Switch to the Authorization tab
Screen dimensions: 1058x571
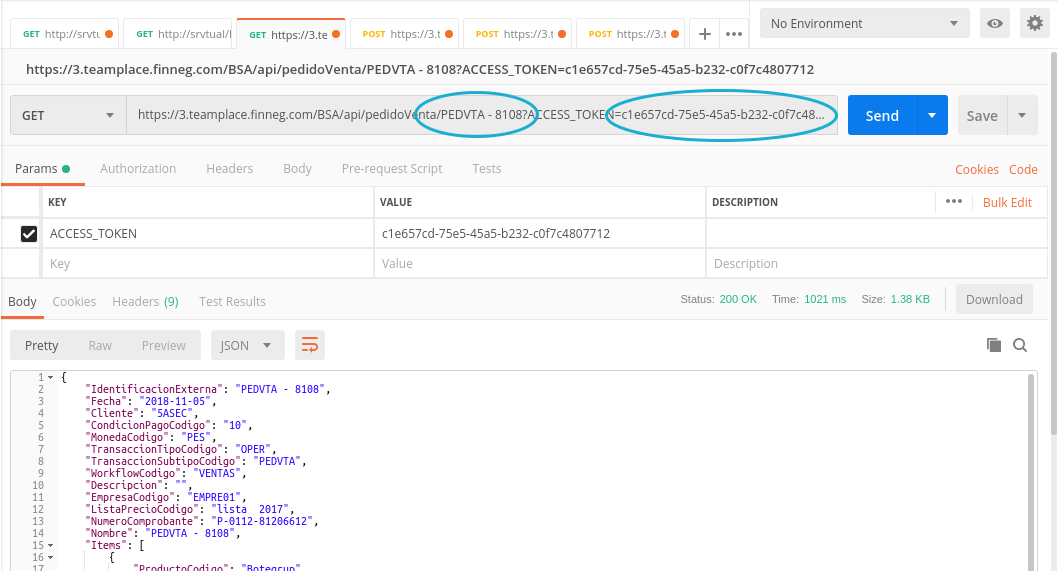pos(138,168)
